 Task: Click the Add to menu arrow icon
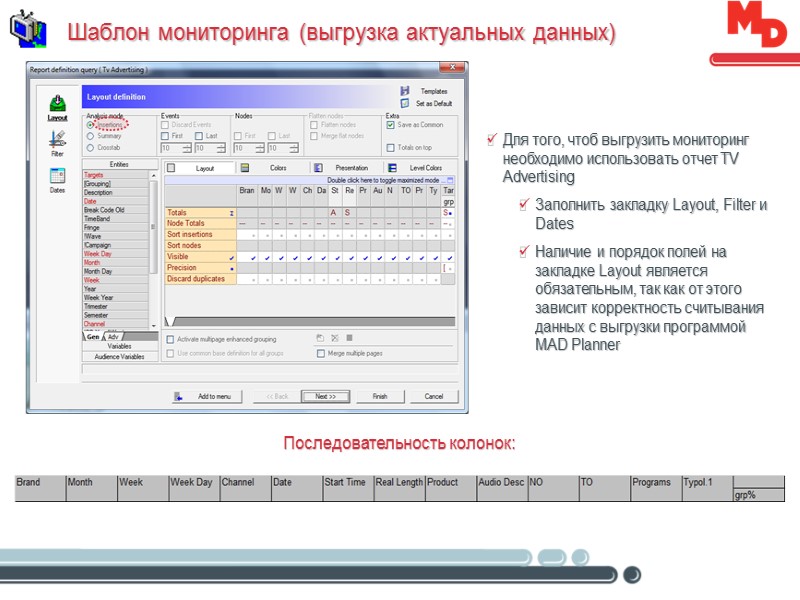[x=179, y=396]
